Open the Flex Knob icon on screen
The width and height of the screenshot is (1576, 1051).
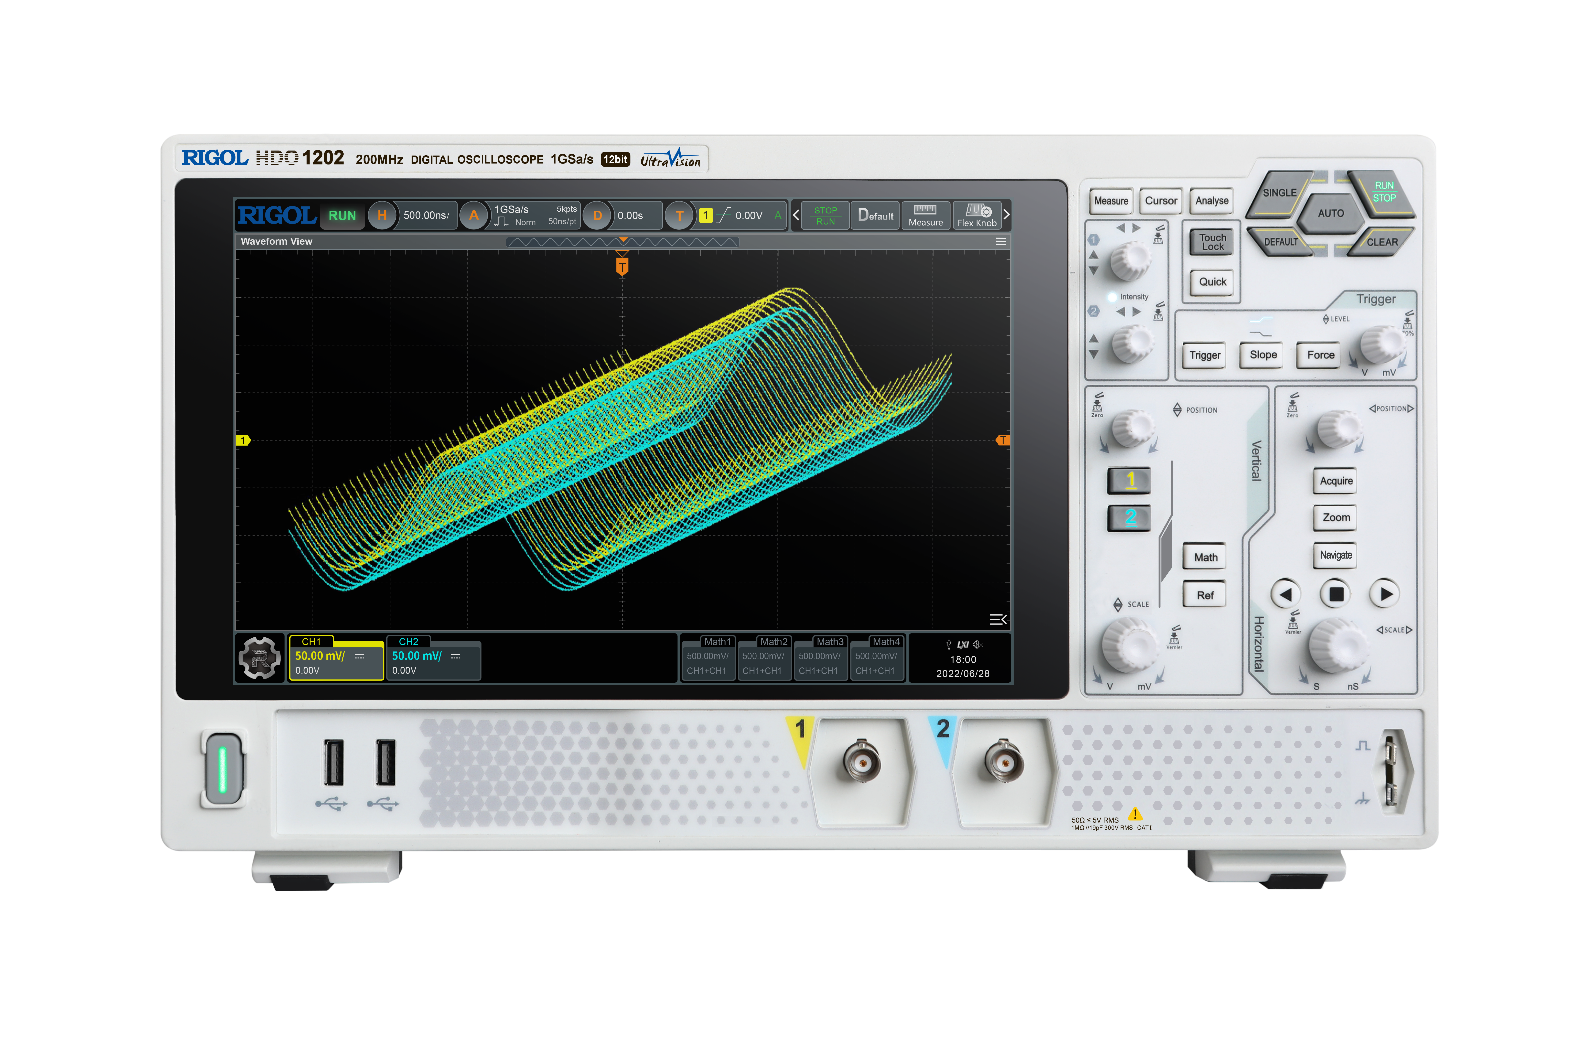point(977,215)
